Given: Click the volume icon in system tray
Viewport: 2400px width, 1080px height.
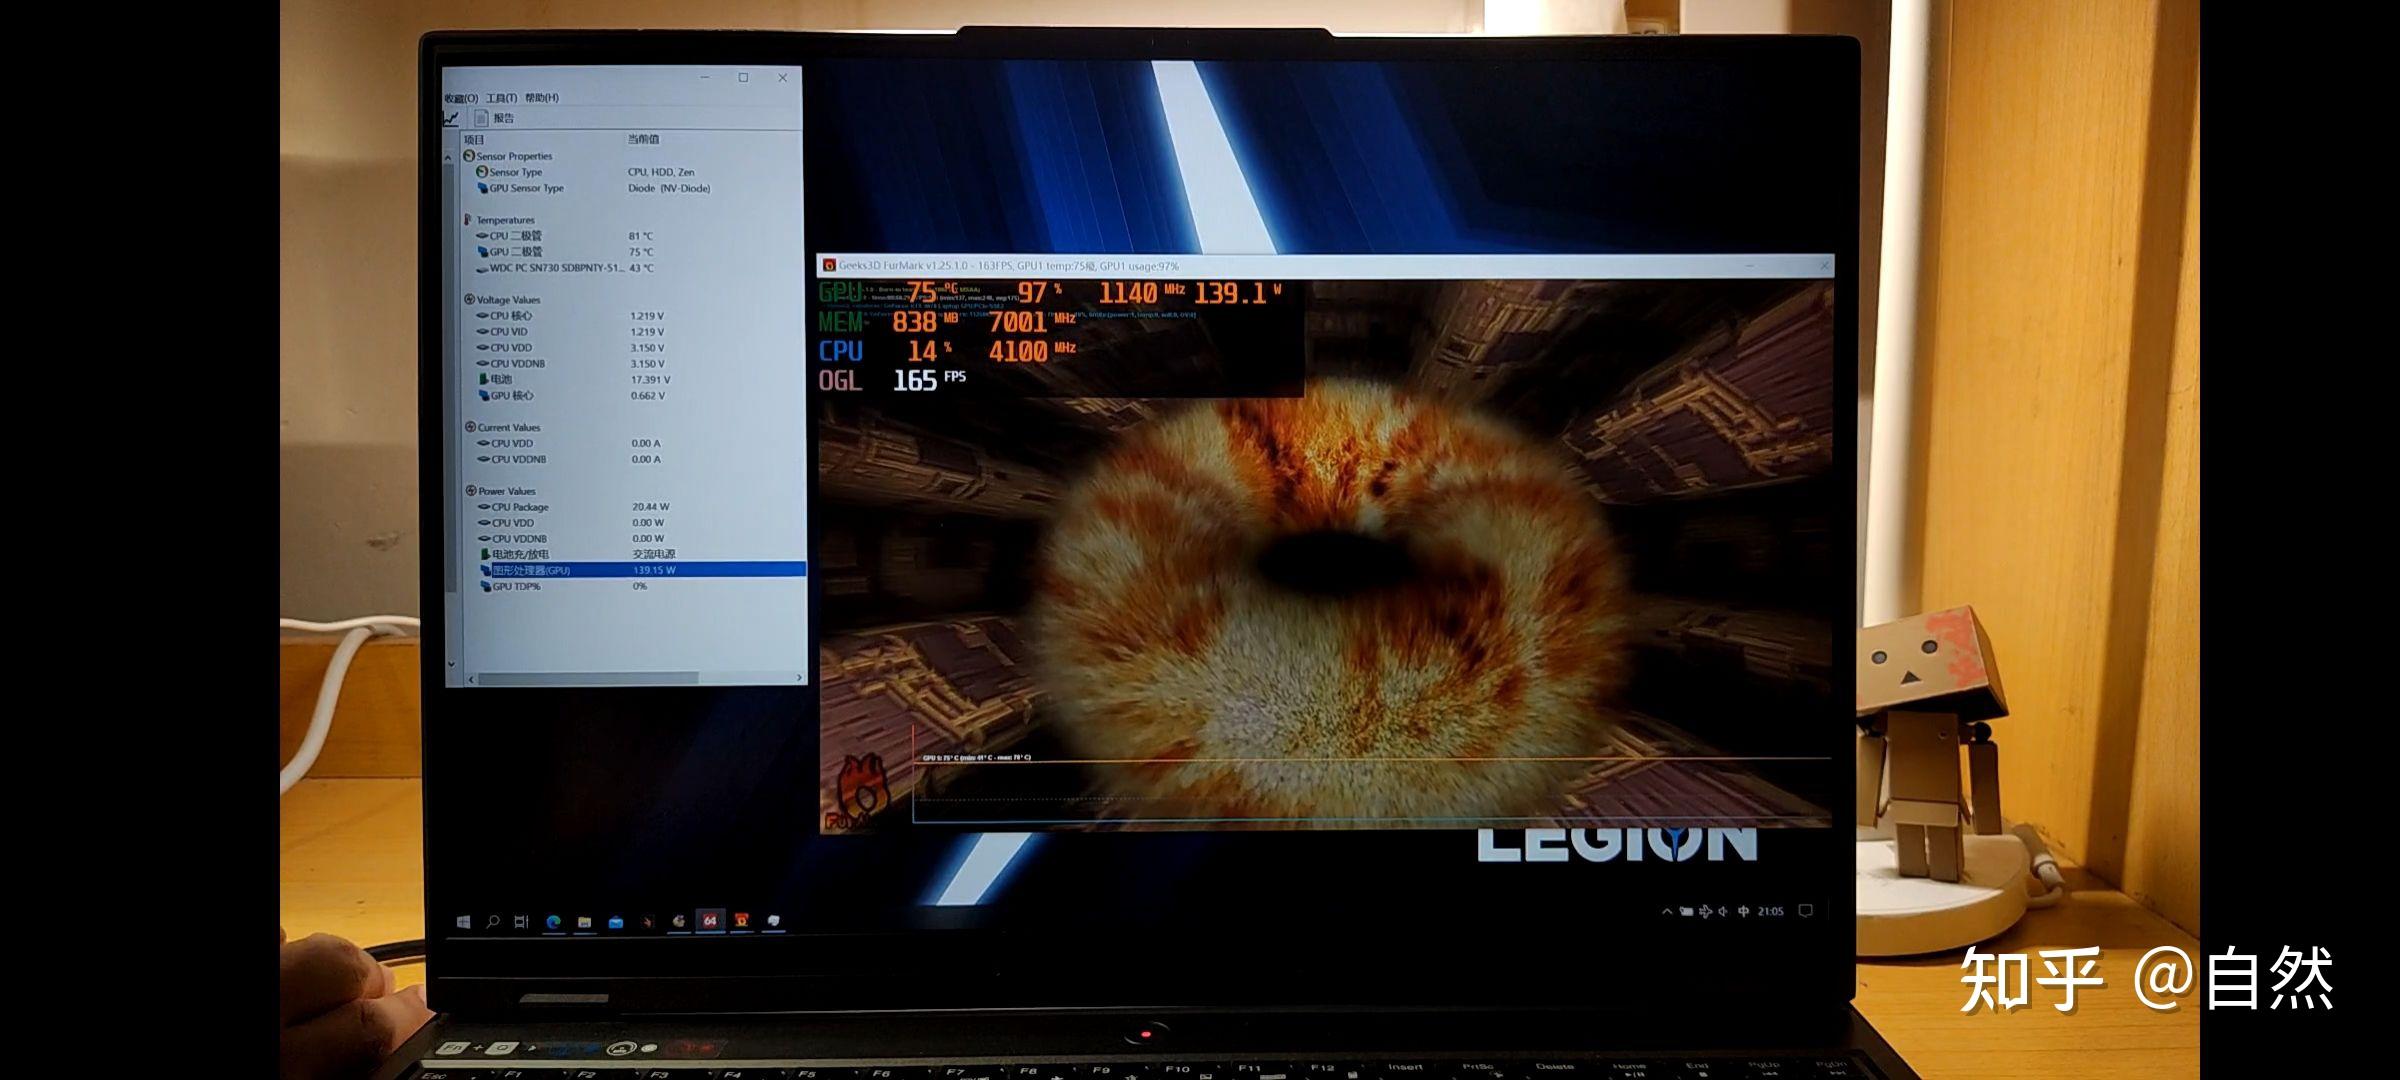Looking at the screenshot, I should [1723, 911].
